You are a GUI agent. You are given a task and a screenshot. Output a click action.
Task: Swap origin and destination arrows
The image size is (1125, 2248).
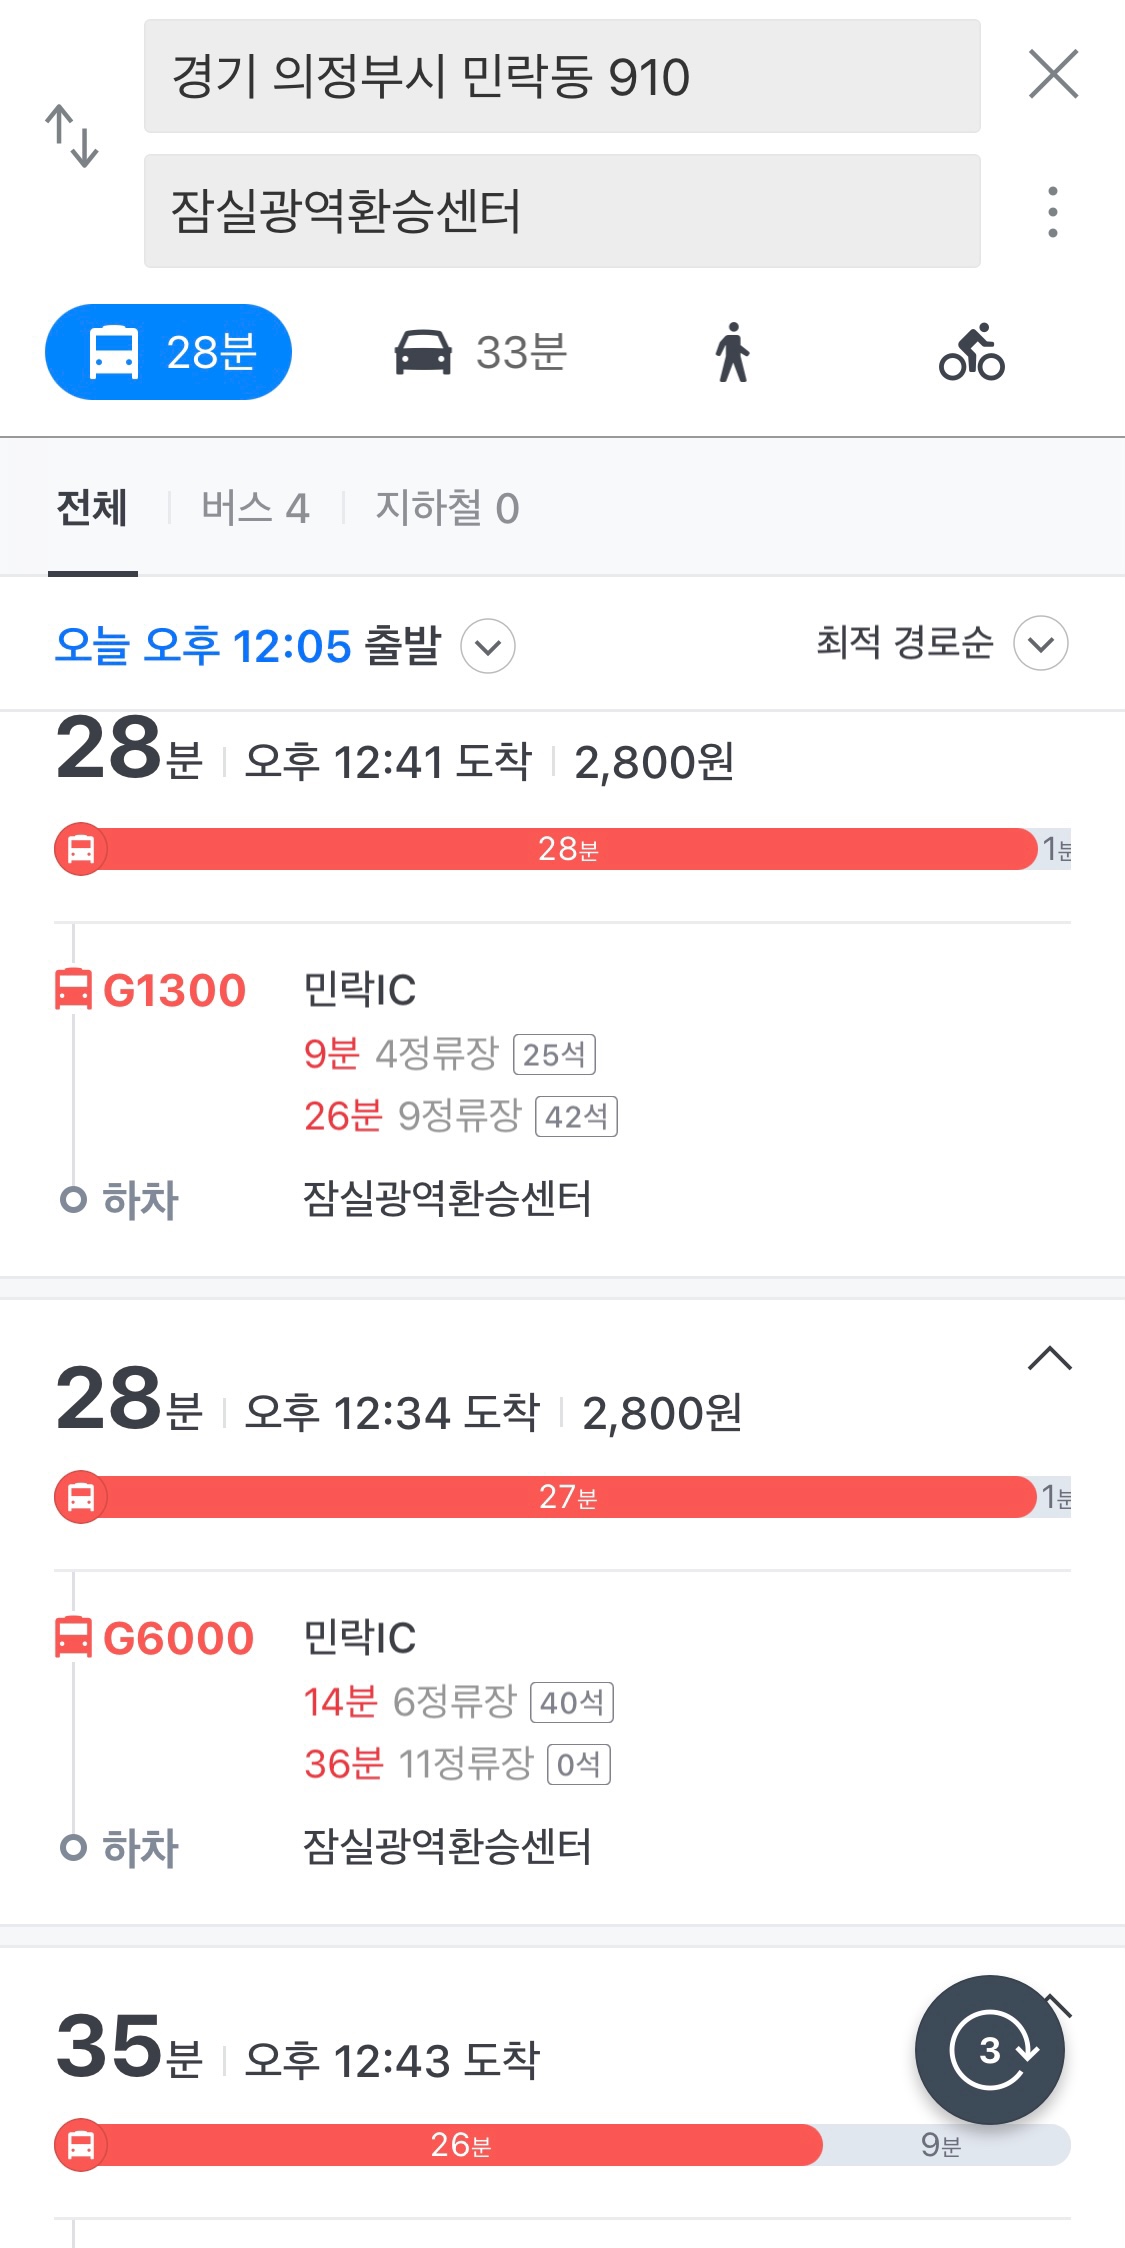72,136
